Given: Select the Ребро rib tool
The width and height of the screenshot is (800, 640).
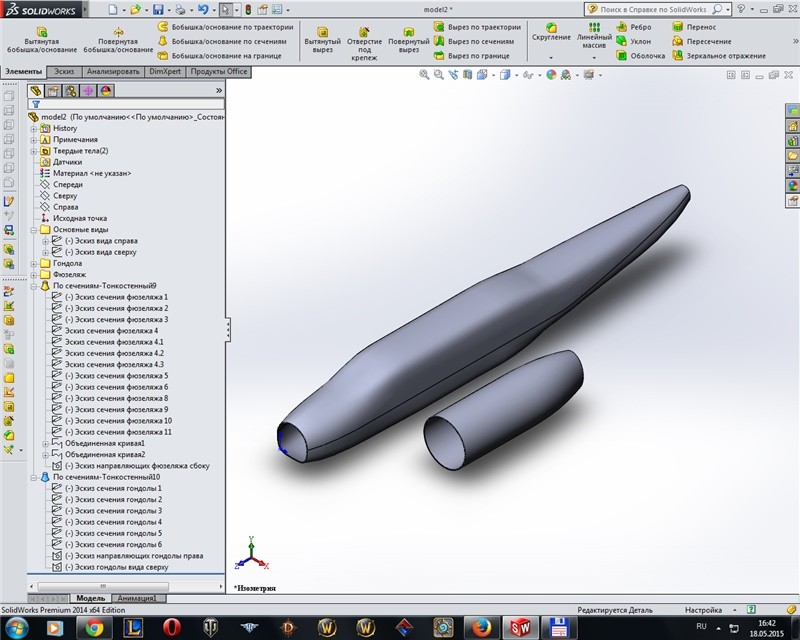Looking at the screenshot, I should (634, 27).
